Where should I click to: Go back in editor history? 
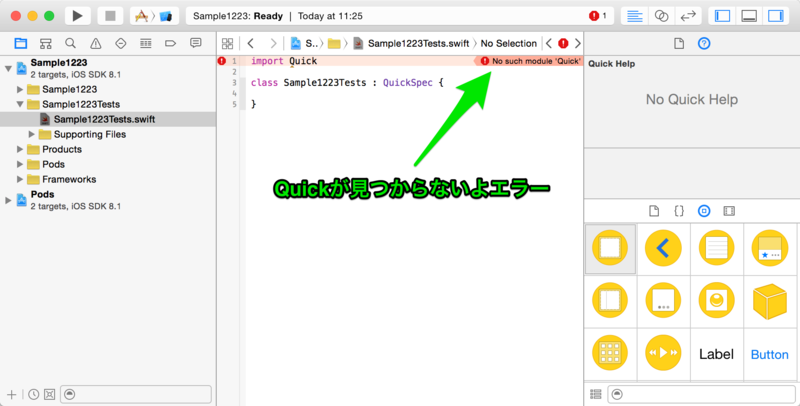tap(251, 43)
